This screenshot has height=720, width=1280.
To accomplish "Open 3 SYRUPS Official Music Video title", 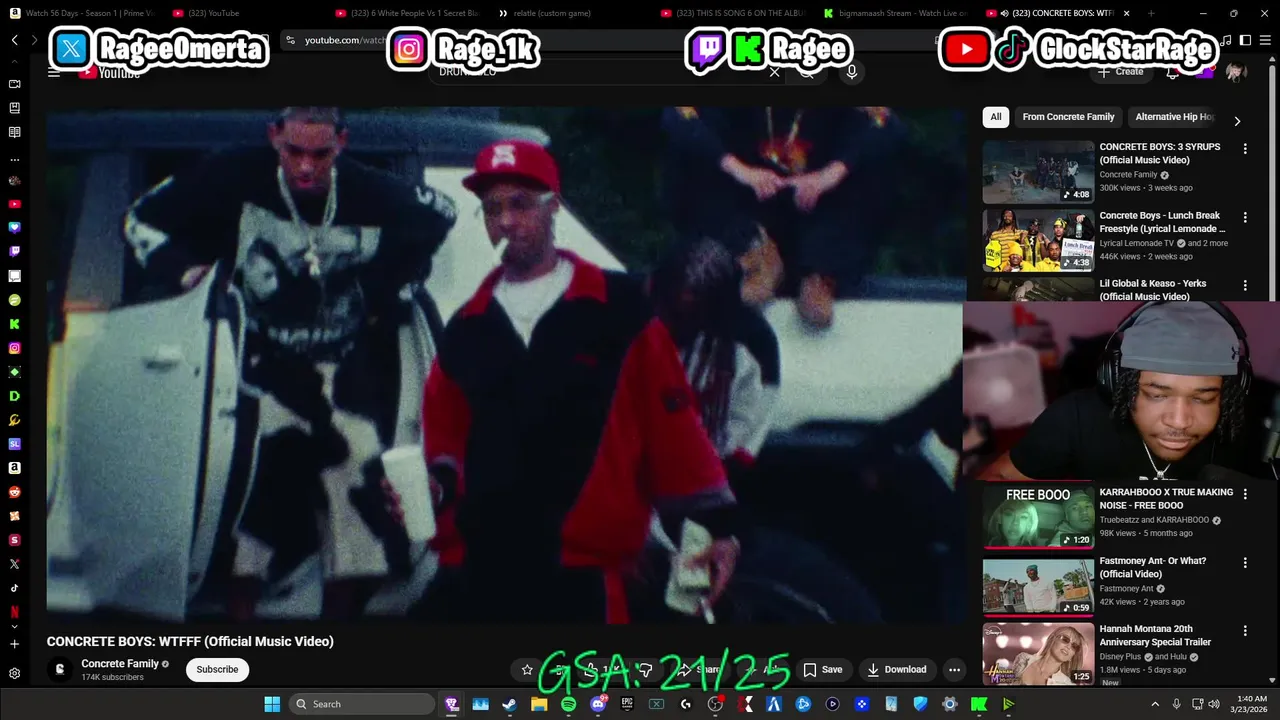I will [x=1160, y=153].
